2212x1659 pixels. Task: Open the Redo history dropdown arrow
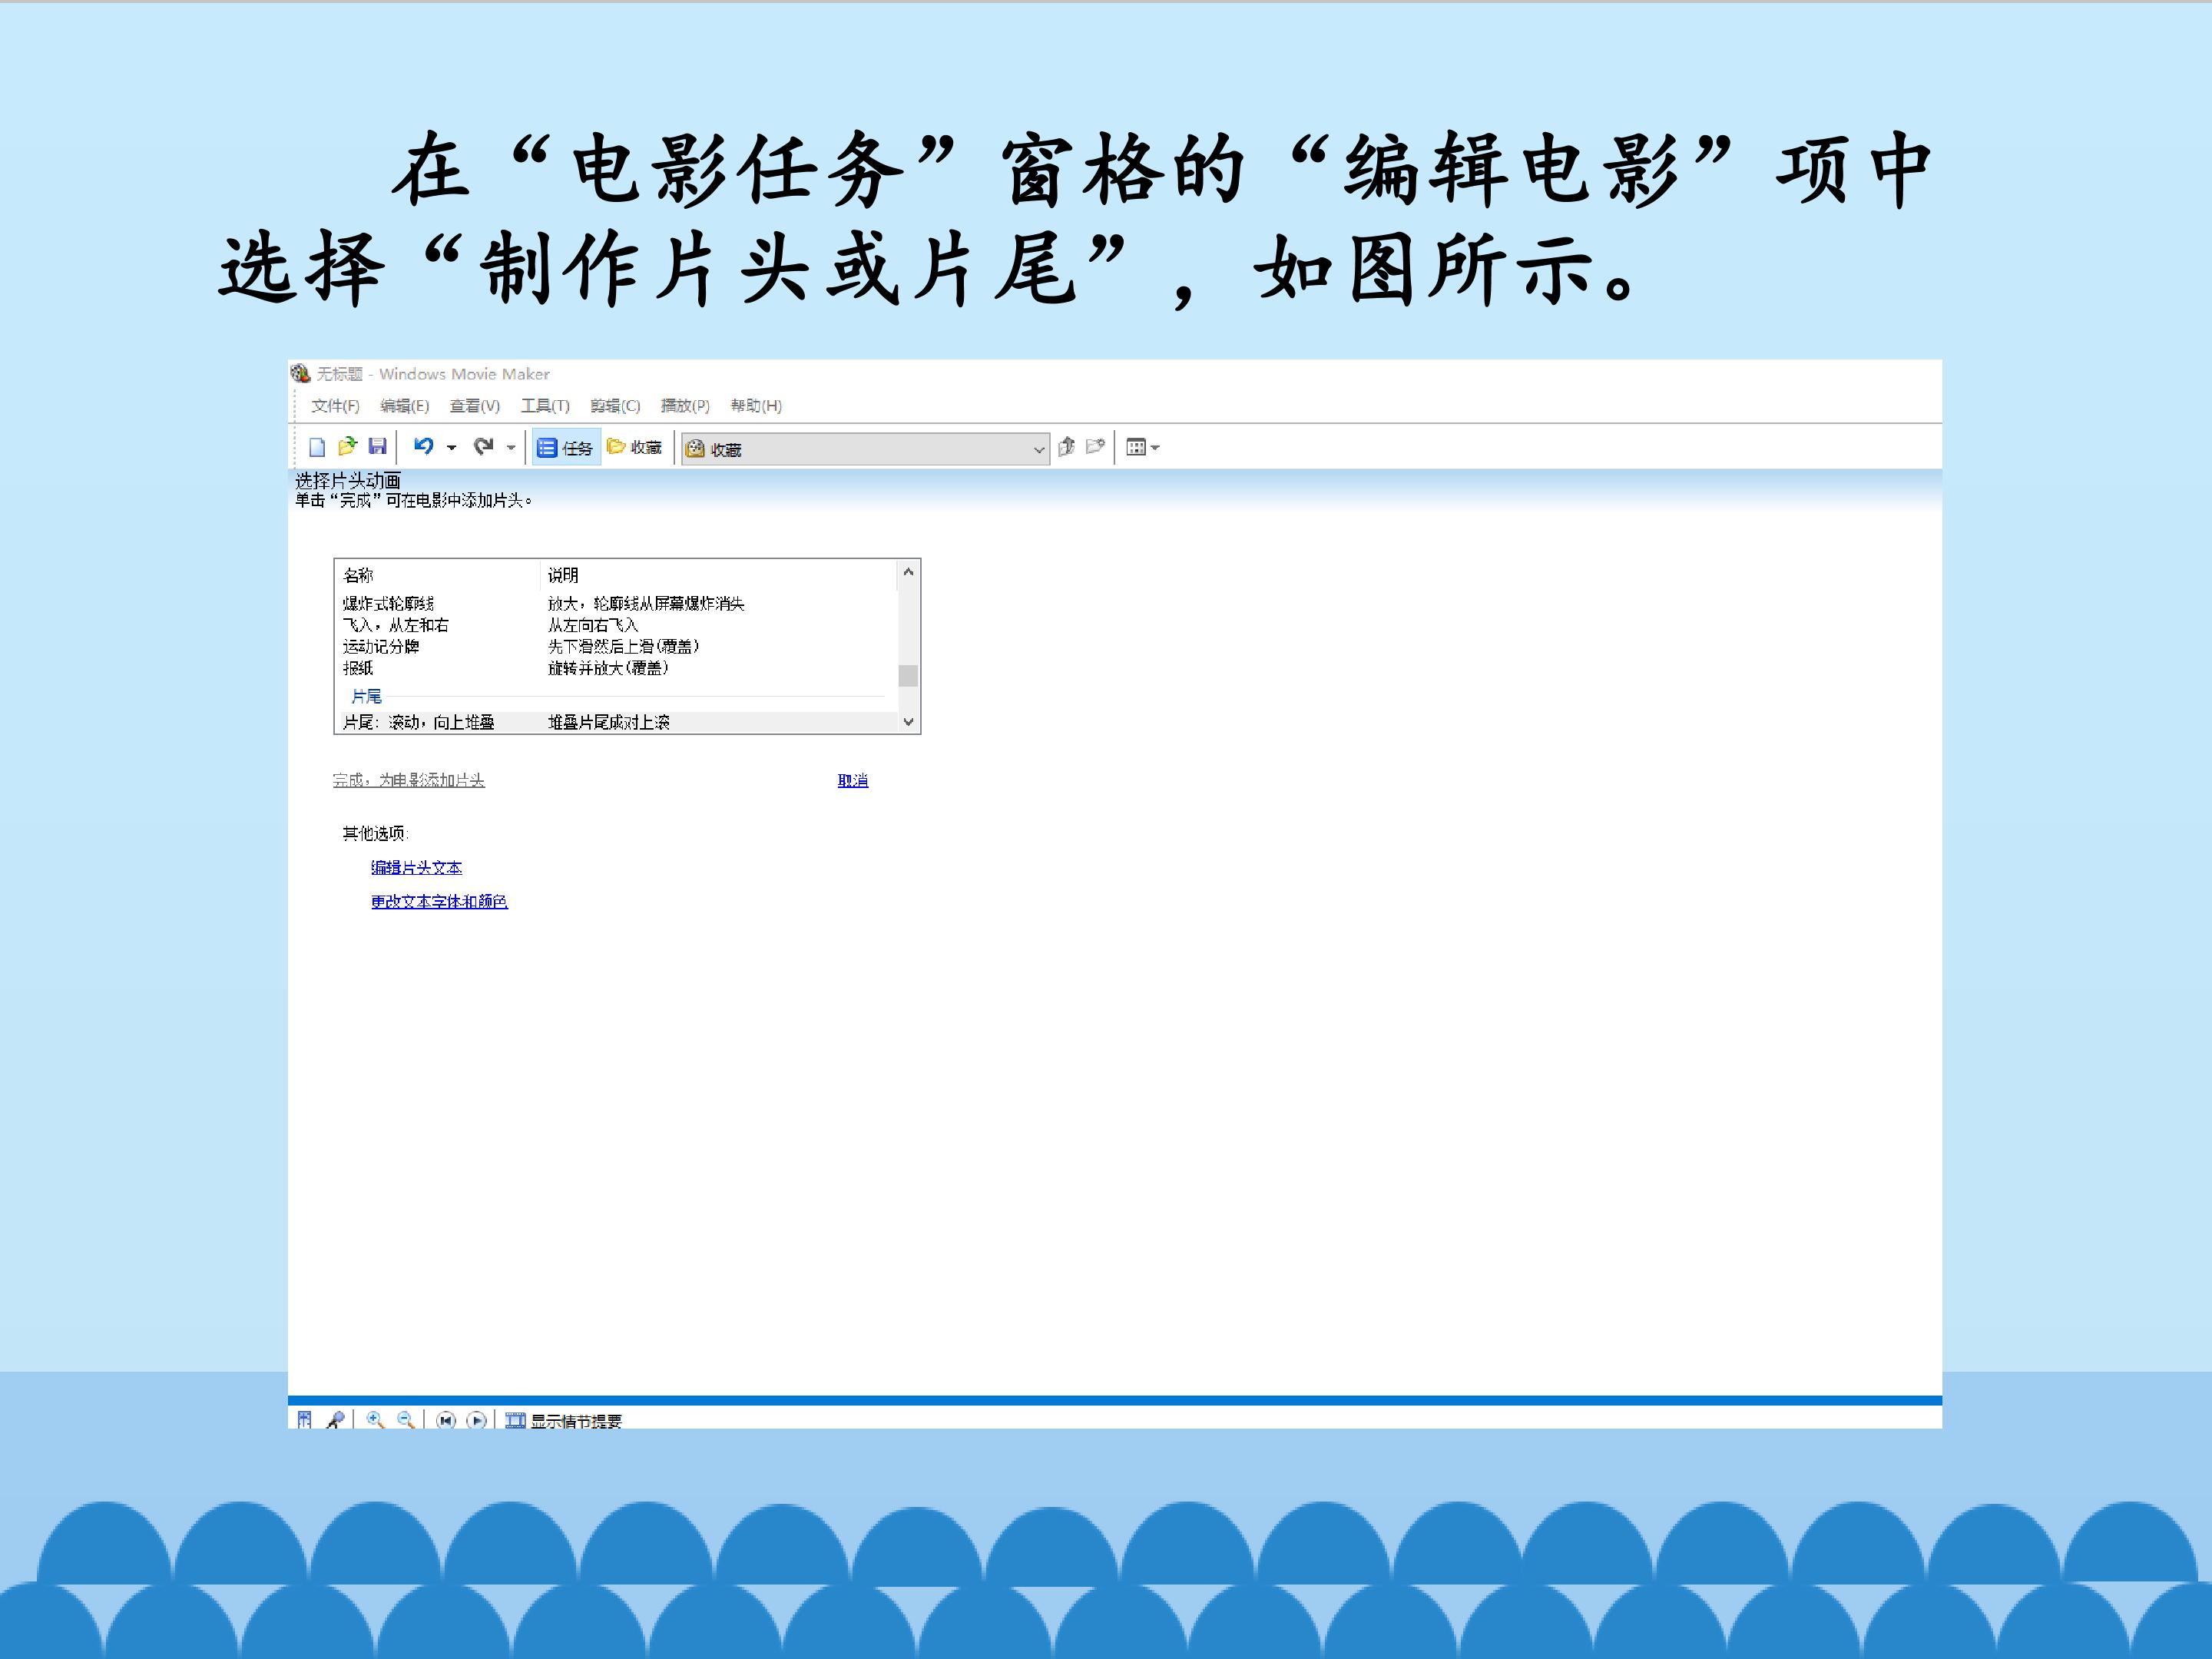pyautogui.click(x=511, y=448)
